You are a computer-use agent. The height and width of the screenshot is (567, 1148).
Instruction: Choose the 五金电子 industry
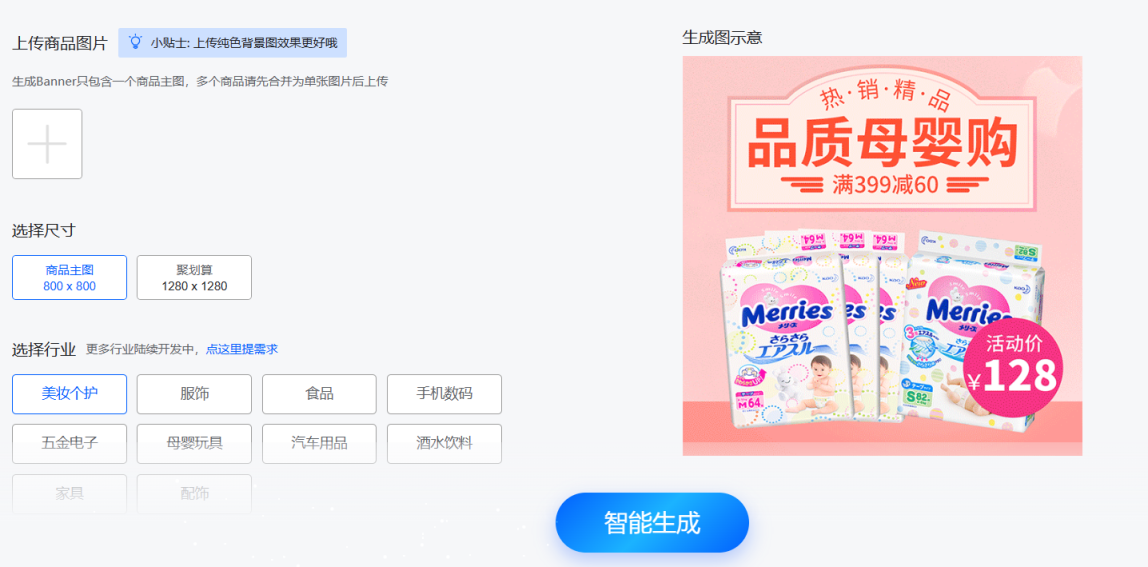click(x=70, y=444)
